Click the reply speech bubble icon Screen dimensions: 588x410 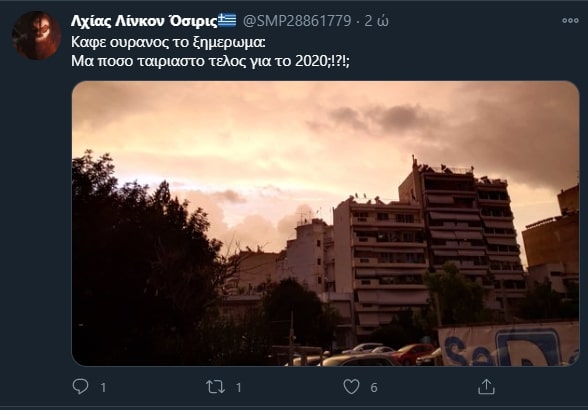pos(80,386)
